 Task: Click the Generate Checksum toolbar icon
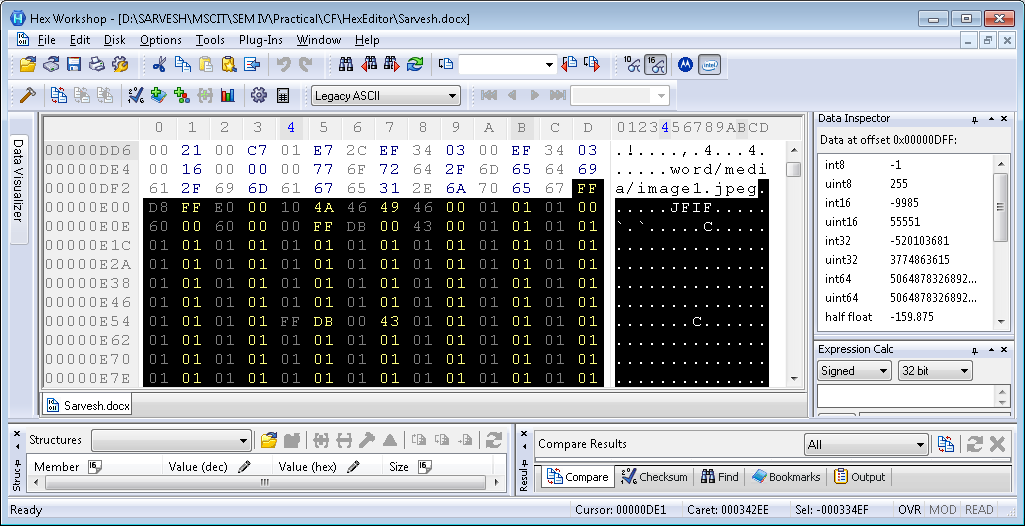click(135, 95)
